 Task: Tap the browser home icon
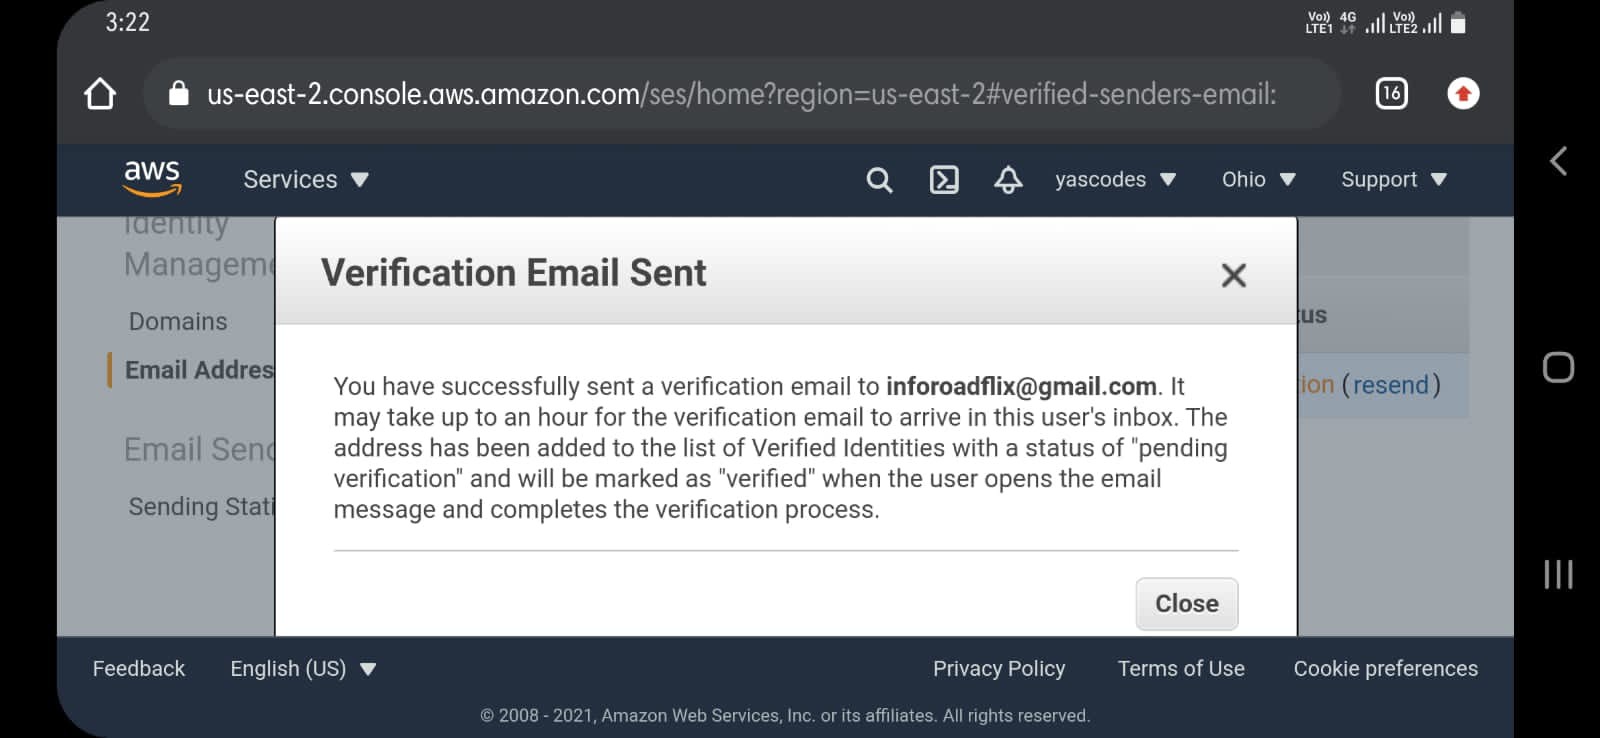coord(100,94)
